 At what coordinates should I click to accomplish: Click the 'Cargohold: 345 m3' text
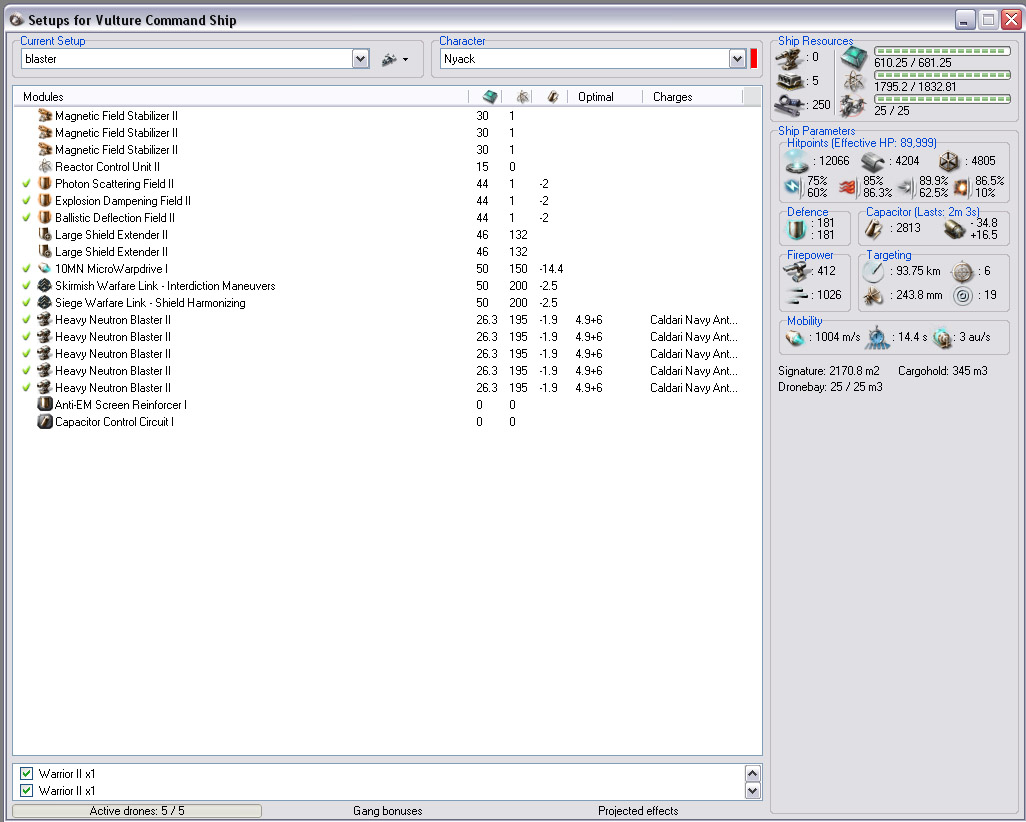(942, 371)
